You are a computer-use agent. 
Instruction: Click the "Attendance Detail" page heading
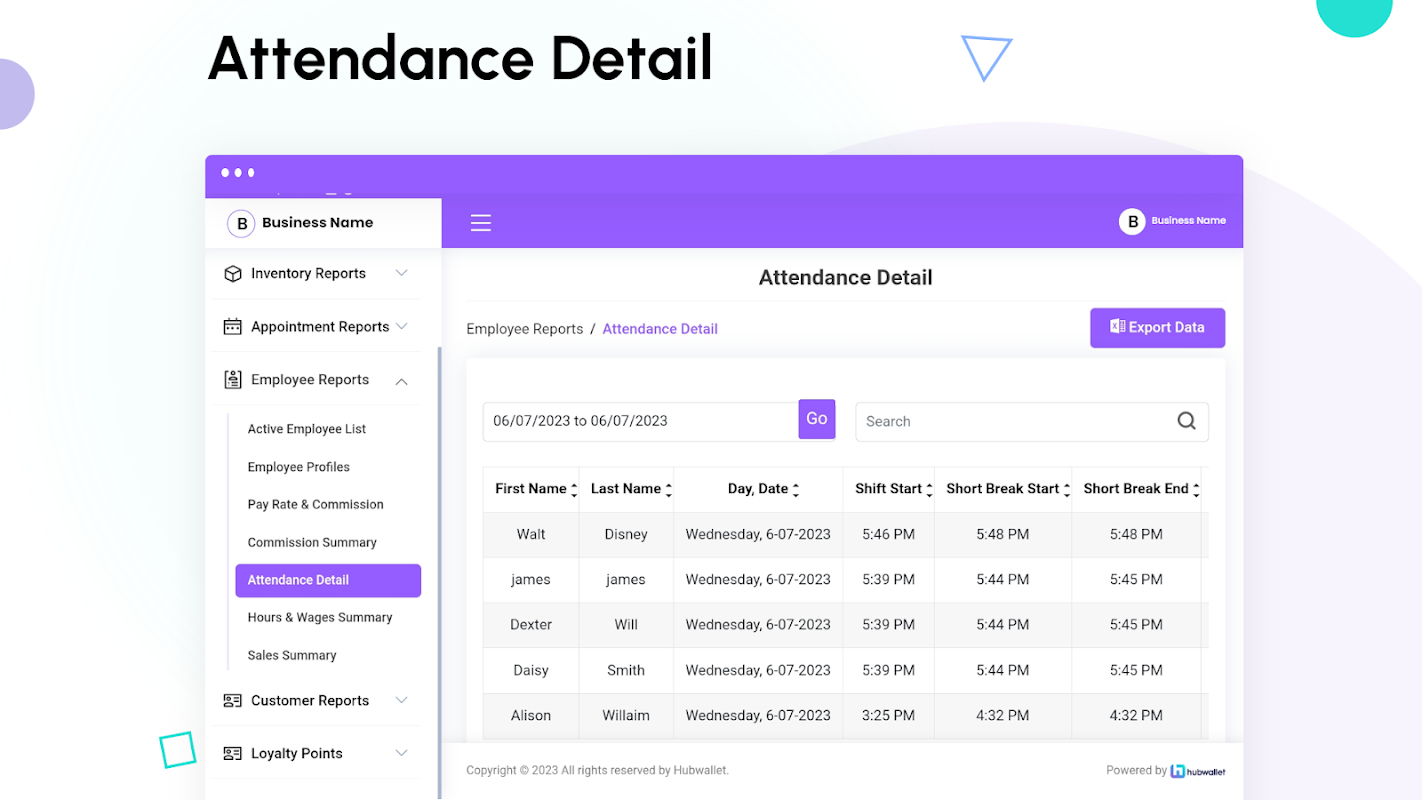pyautogui.click(x=846, y=278)
